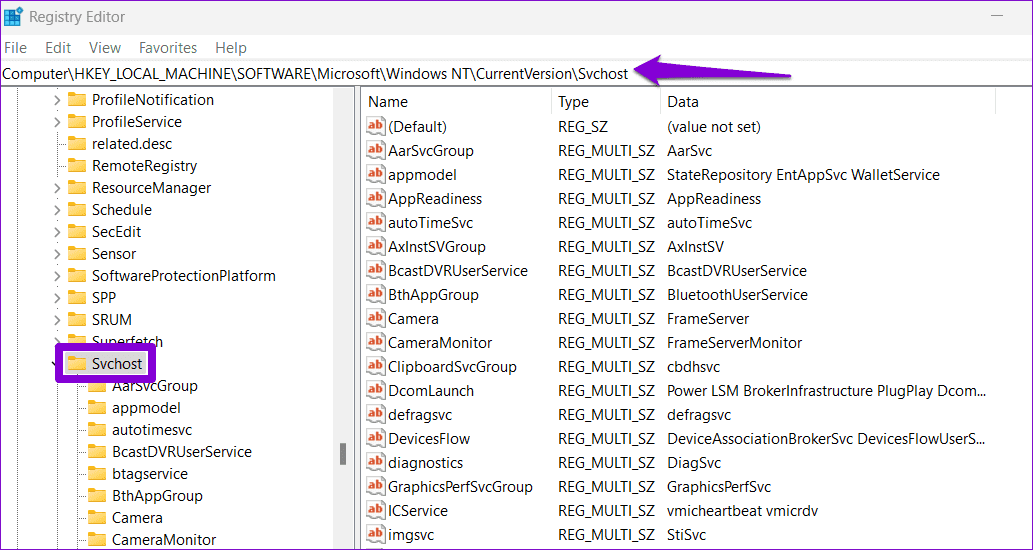The width and height of the screenshot is (1033, 550).
Task: Click data value 'FrameServerMonitor'
Action: click(735, 343)
